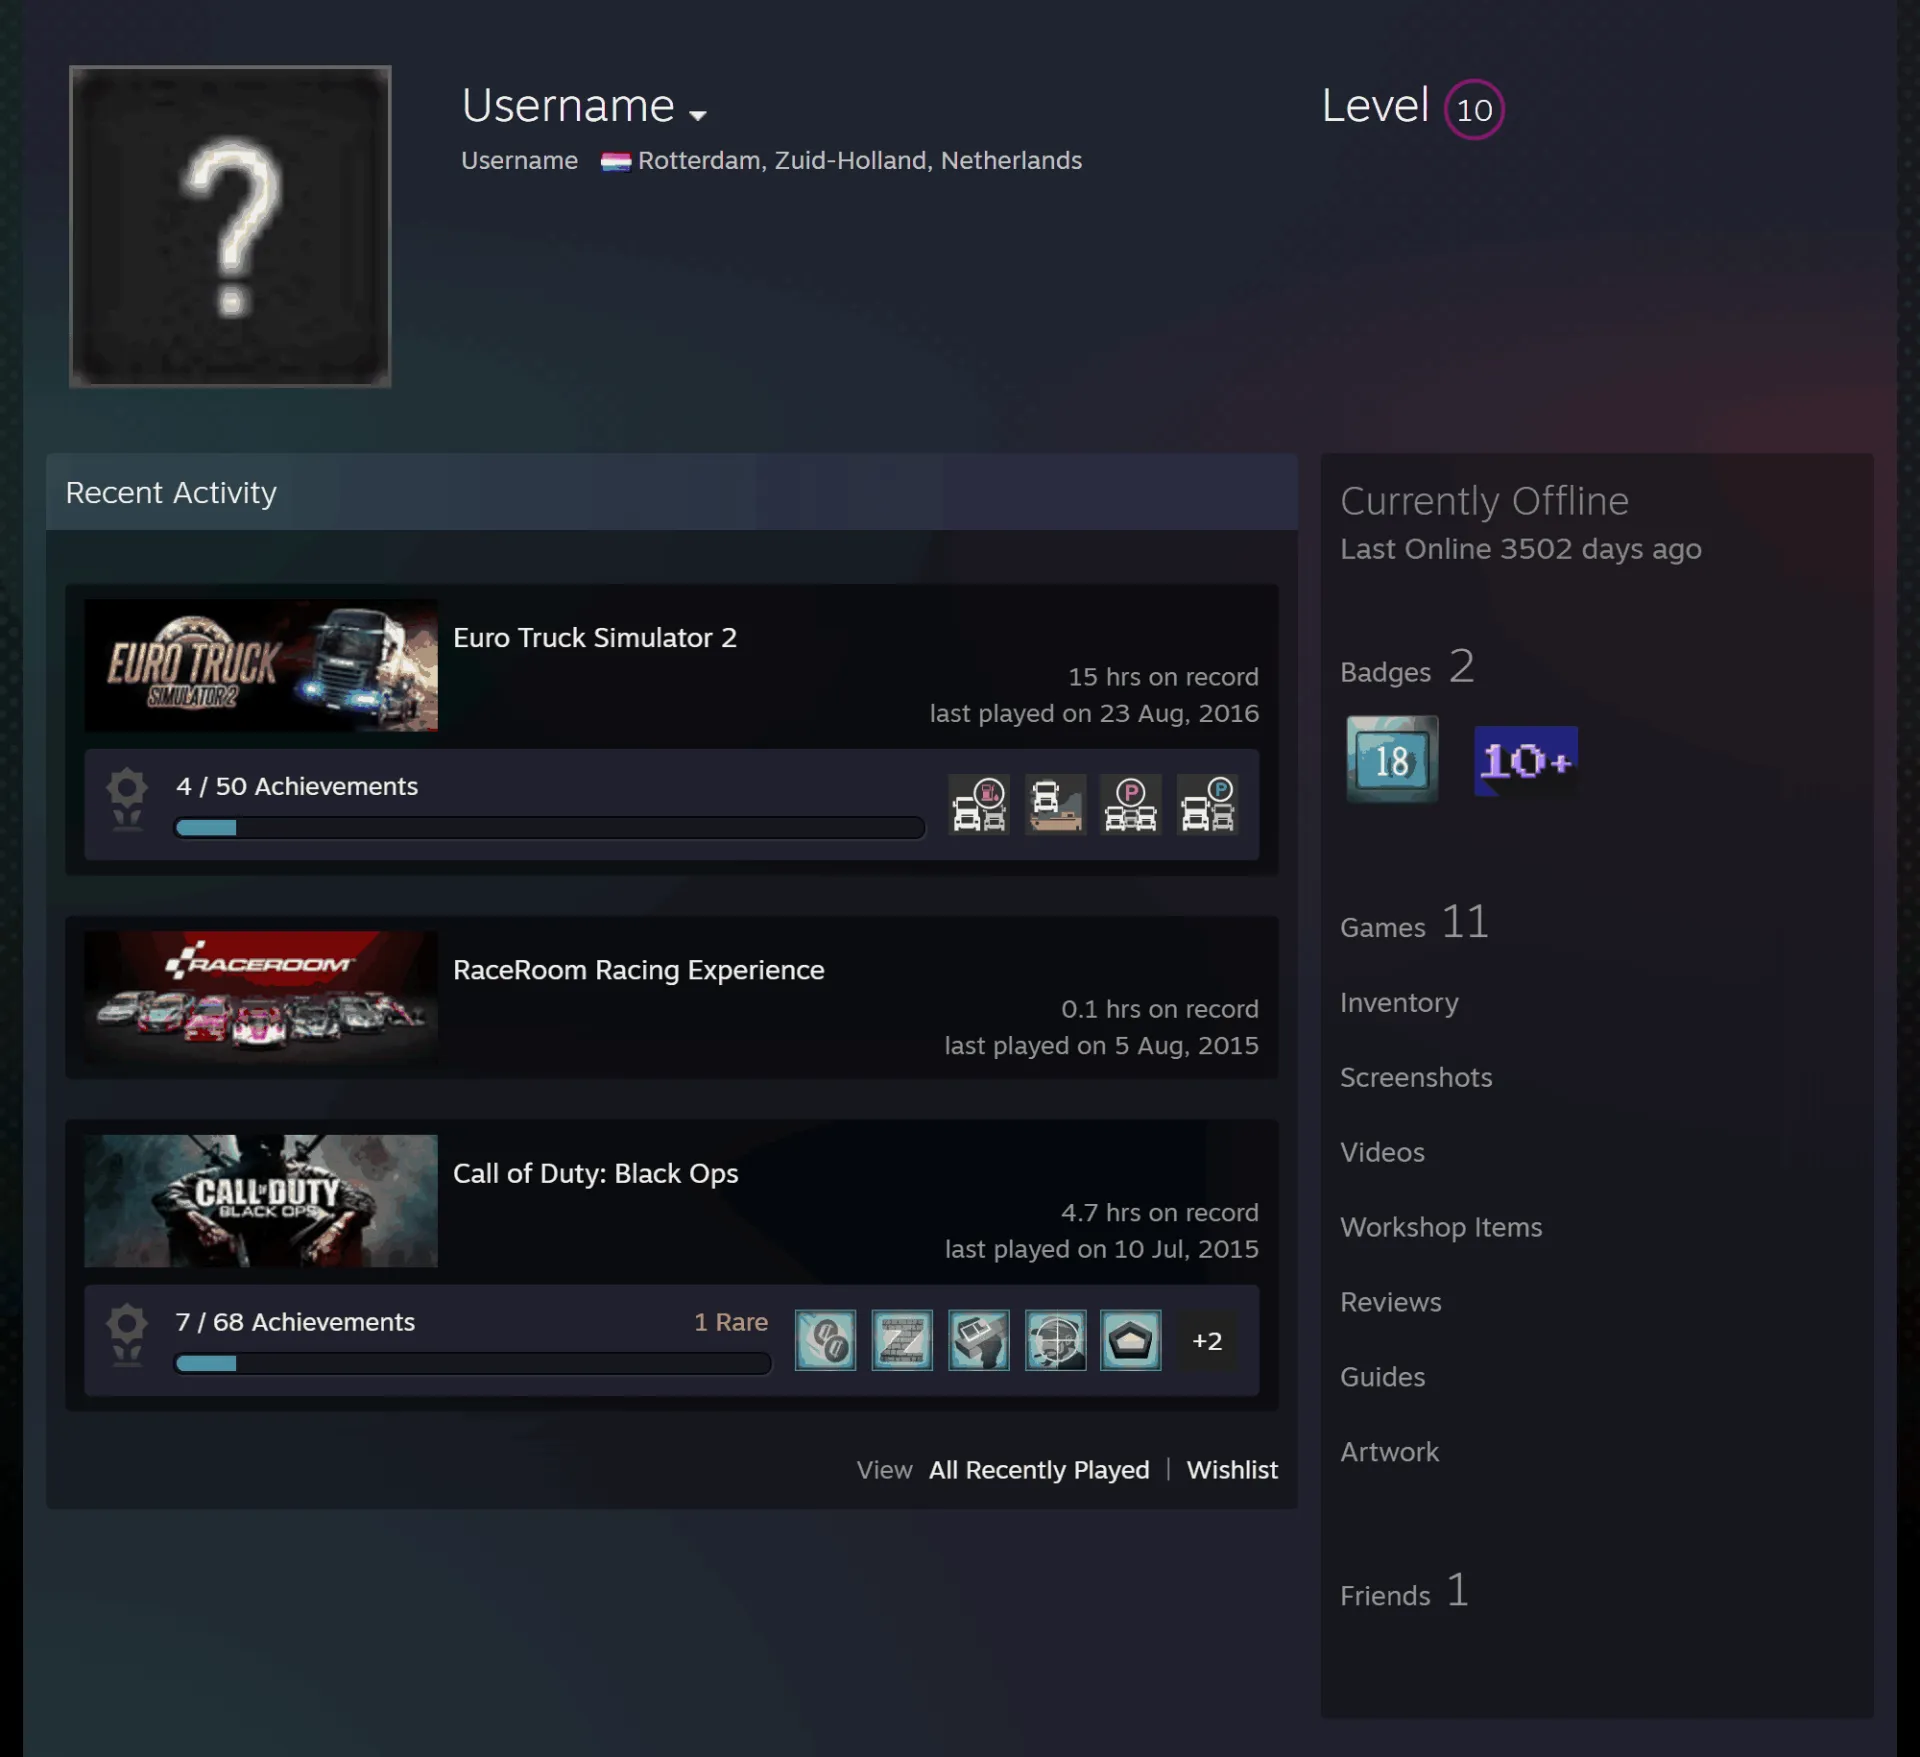
Task: Open 4 / 50 Achievements for Euro Truck
Action: (297, 787)
